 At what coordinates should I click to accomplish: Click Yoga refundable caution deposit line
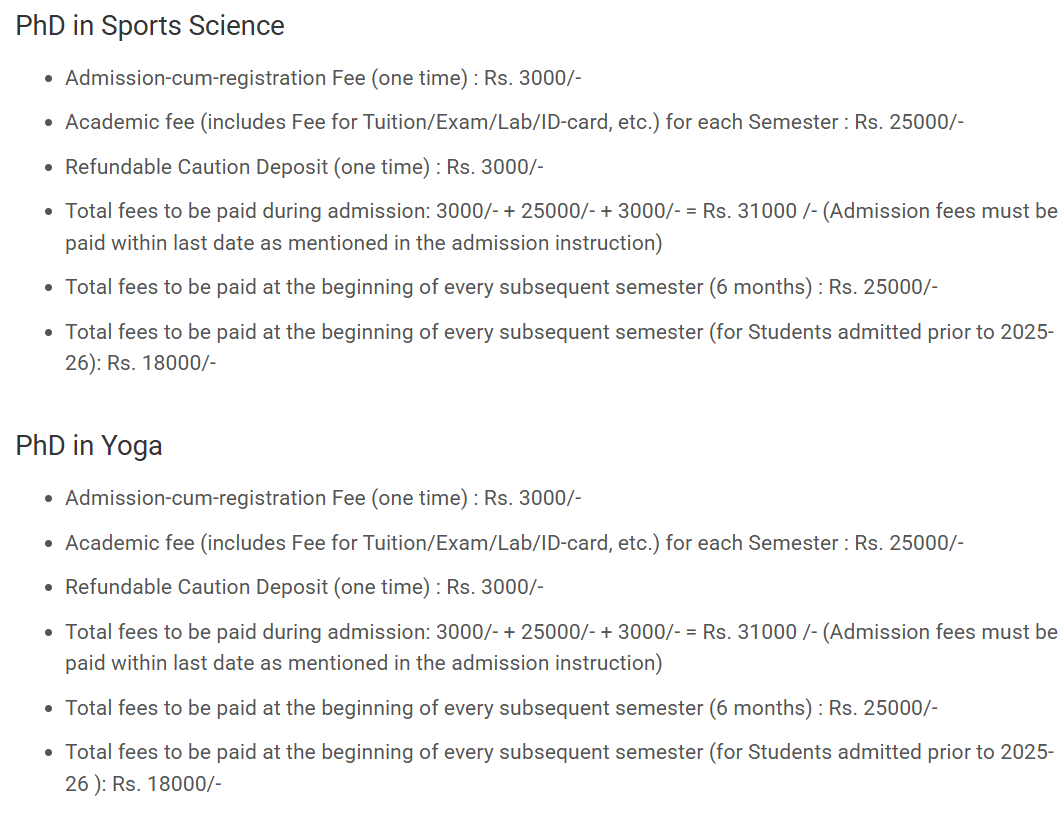point(304,587)
